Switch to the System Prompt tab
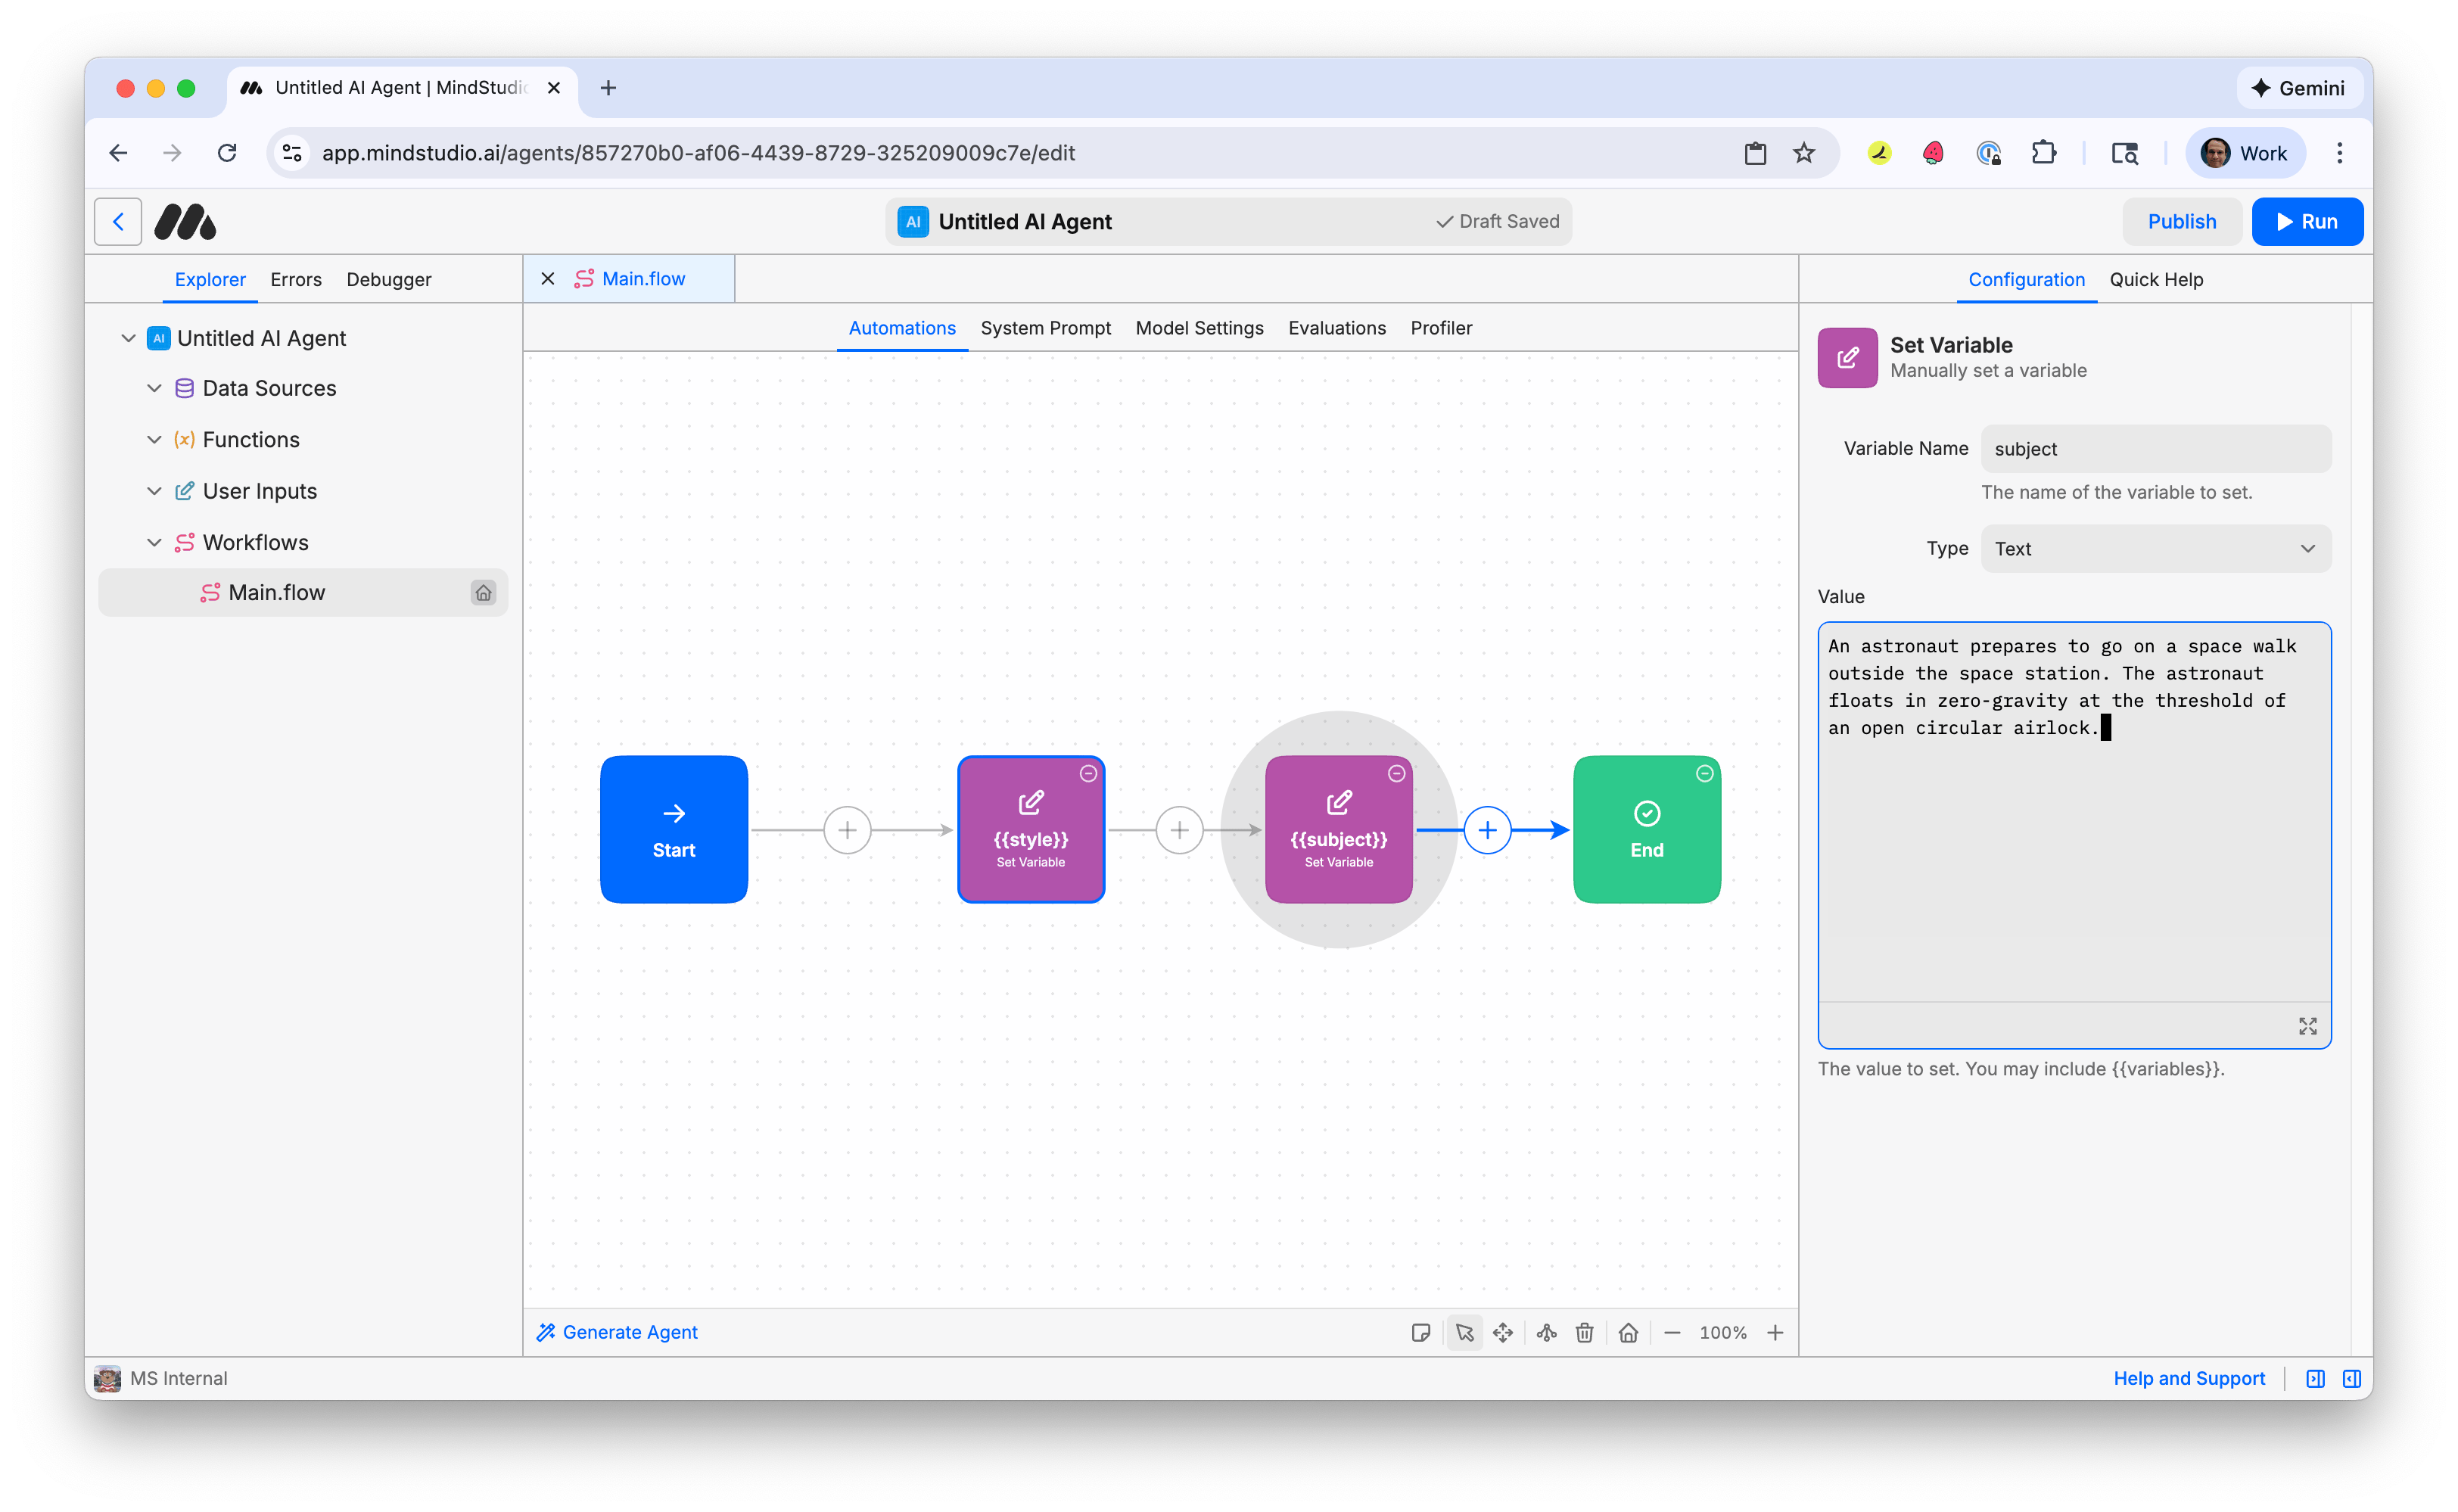The width and height of the screenshot is (2458, 1512). click(x=1045, y=328)
